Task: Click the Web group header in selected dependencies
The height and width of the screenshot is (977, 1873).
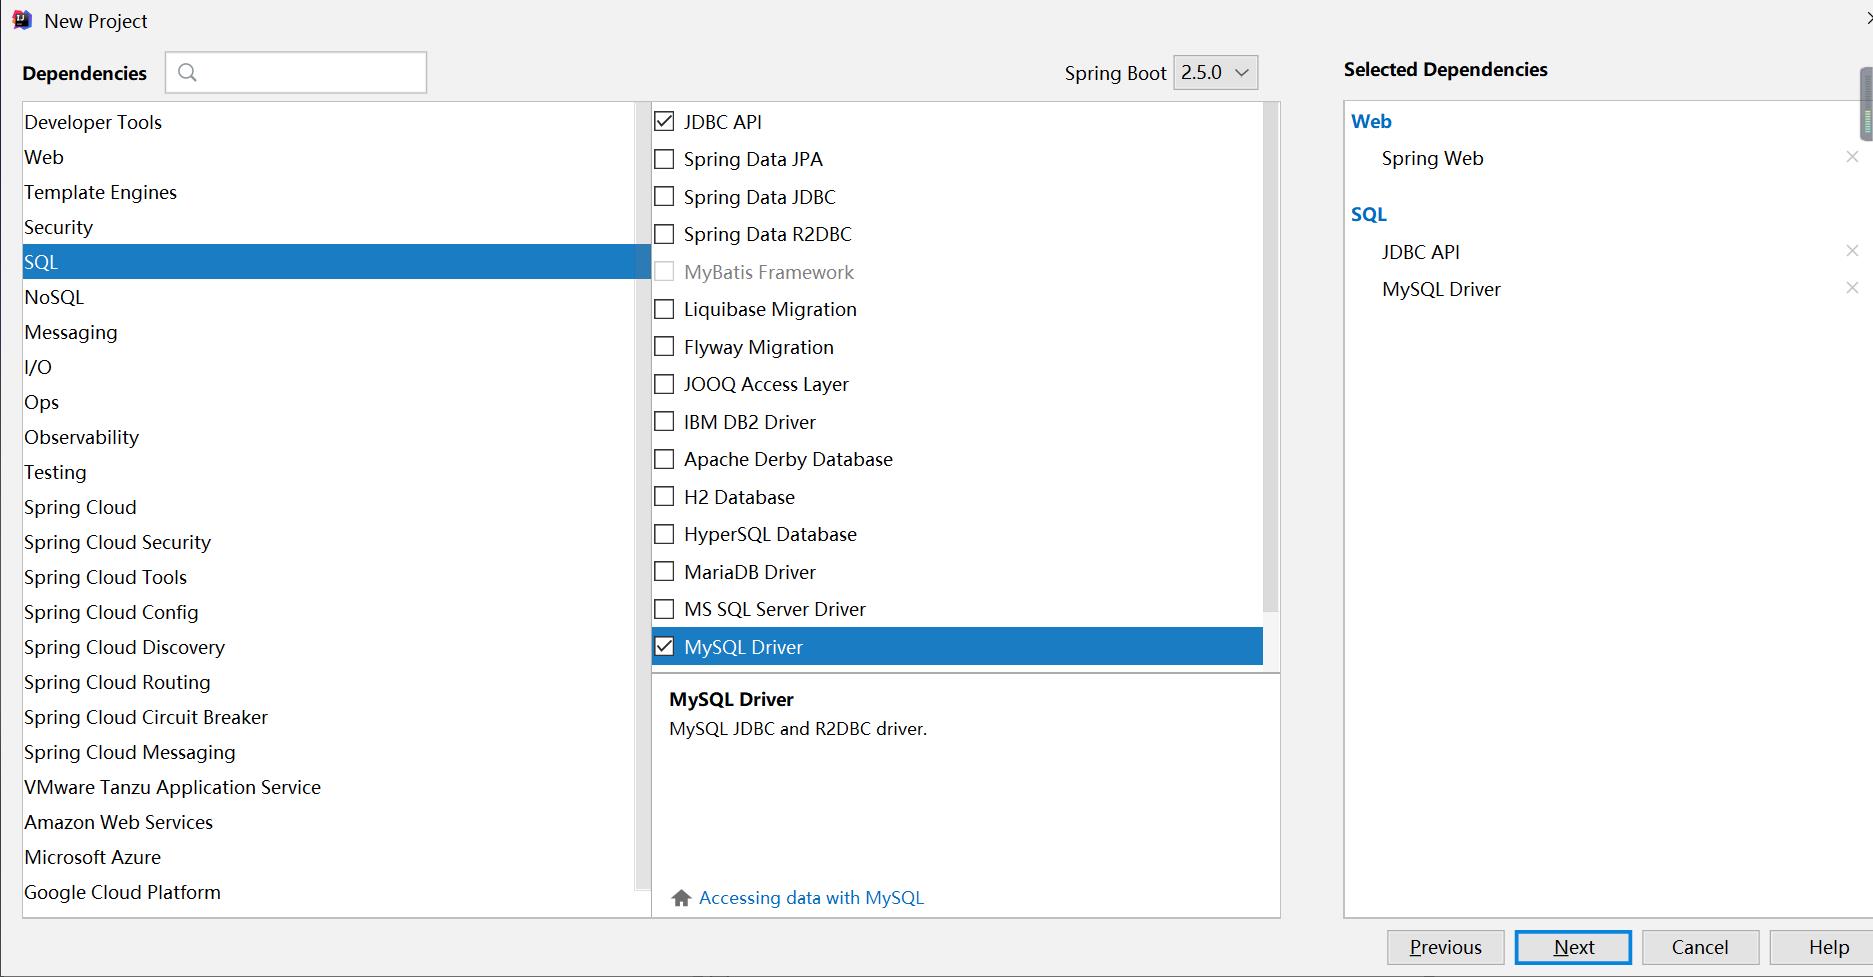Action: point(1371,121)
